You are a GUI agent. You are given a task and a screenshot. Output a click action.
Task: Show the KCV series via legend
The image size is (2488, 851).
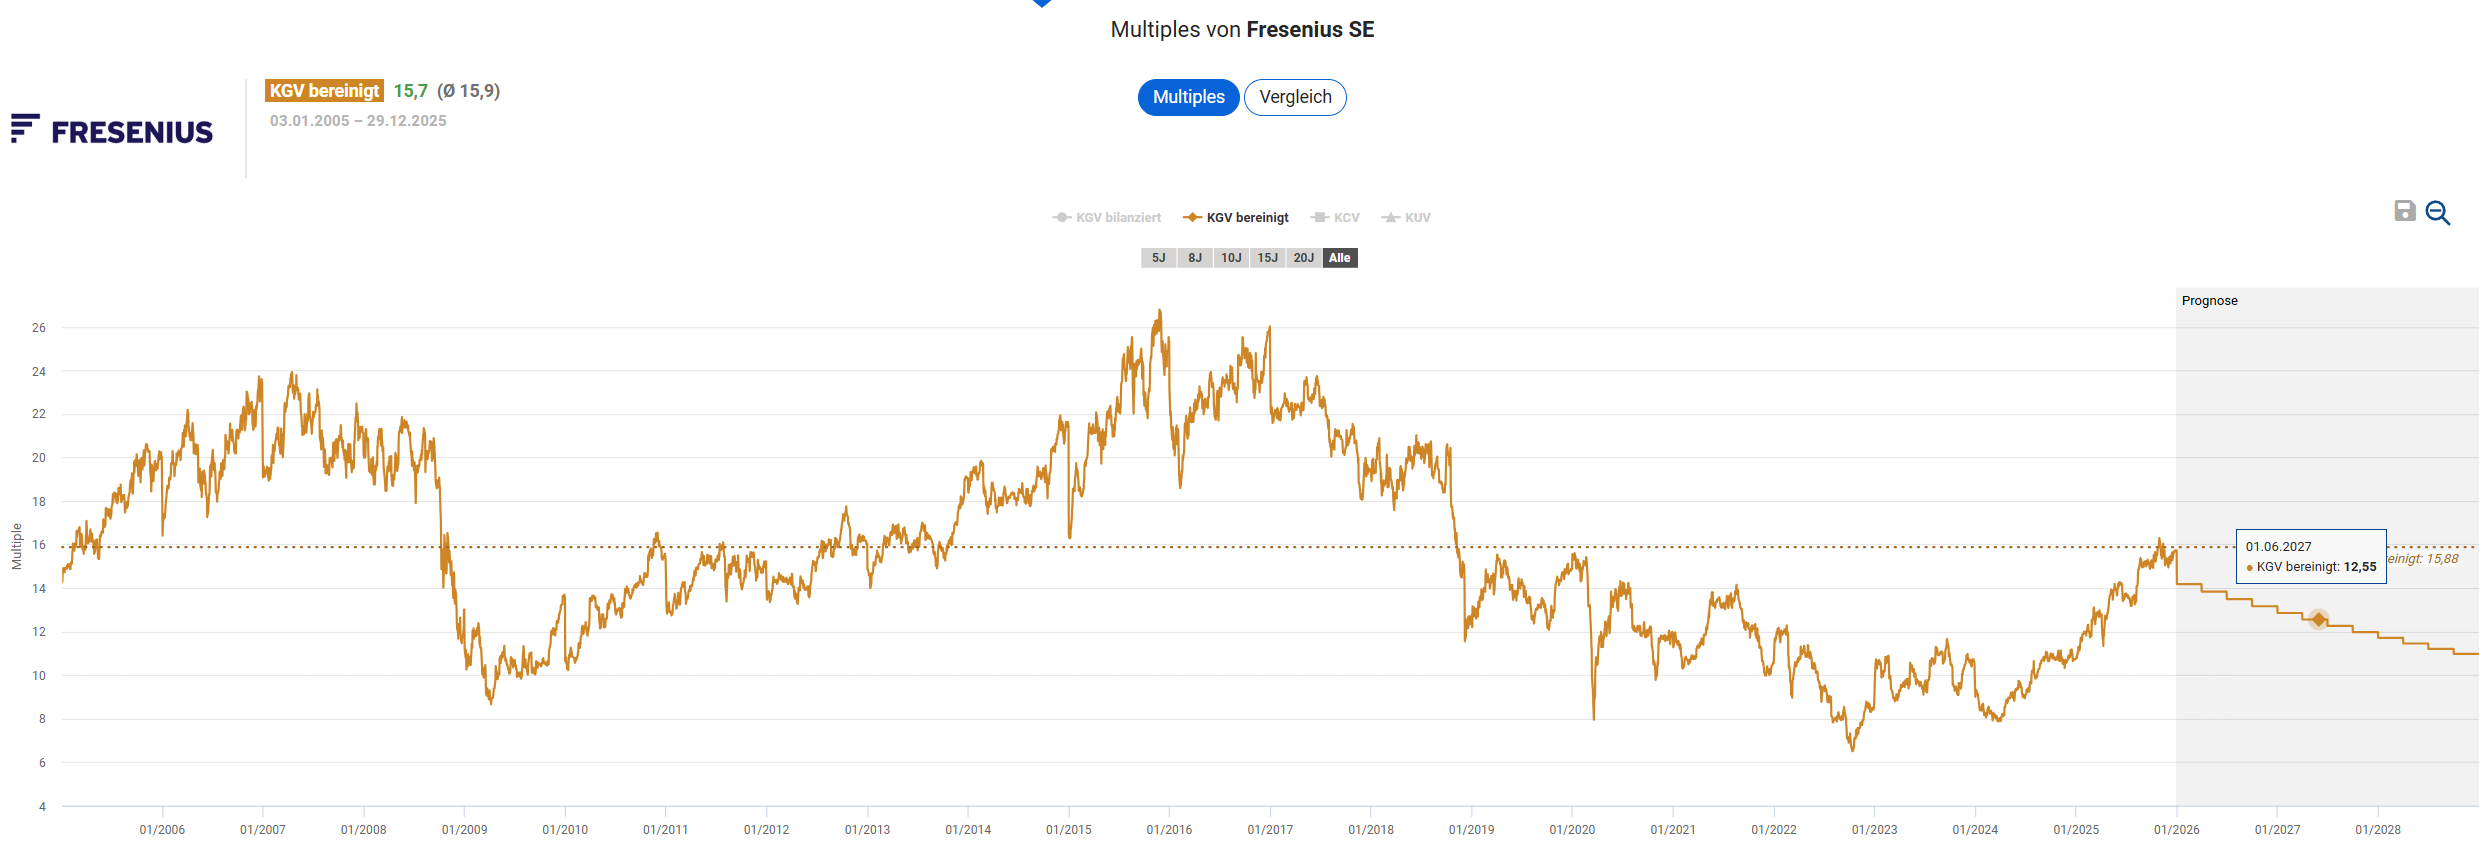click(x=1335, y=218)
